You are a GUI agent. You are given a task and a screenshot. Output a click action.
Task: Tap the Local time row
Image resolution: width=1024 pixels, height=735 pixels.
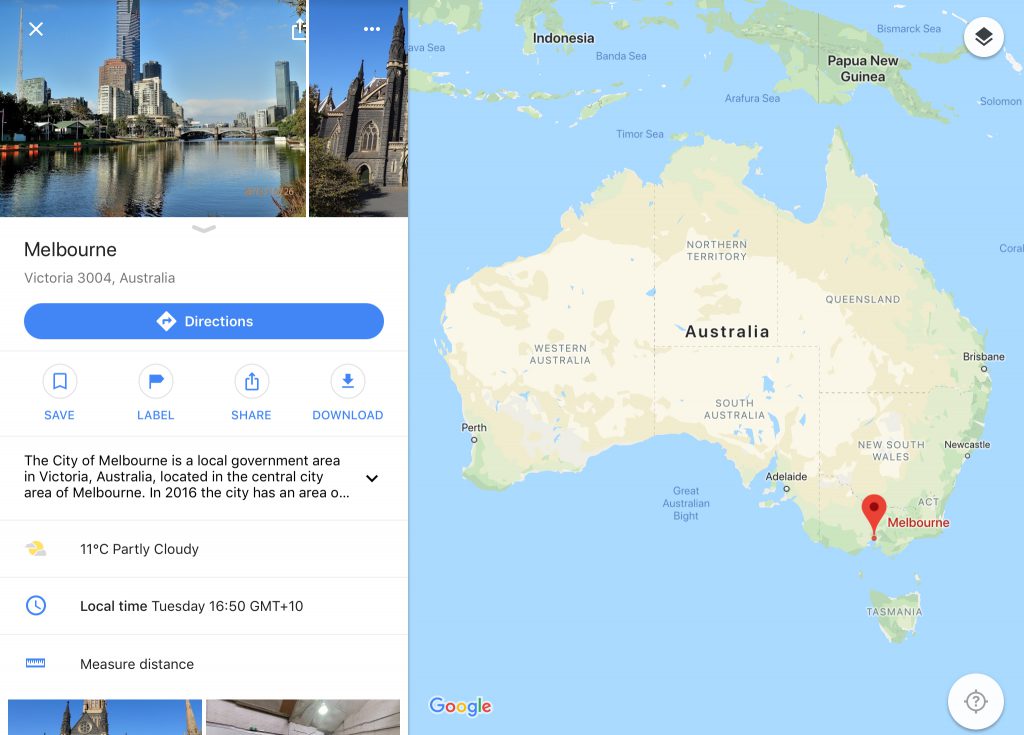pos(204,606)
